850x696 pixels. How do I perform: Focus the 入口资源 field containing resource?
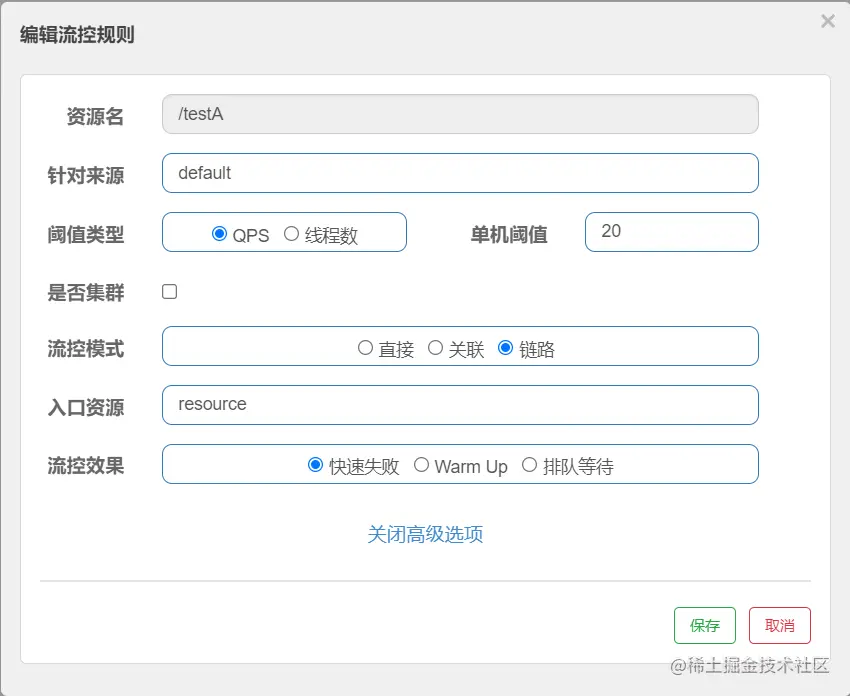coord(460,405)
